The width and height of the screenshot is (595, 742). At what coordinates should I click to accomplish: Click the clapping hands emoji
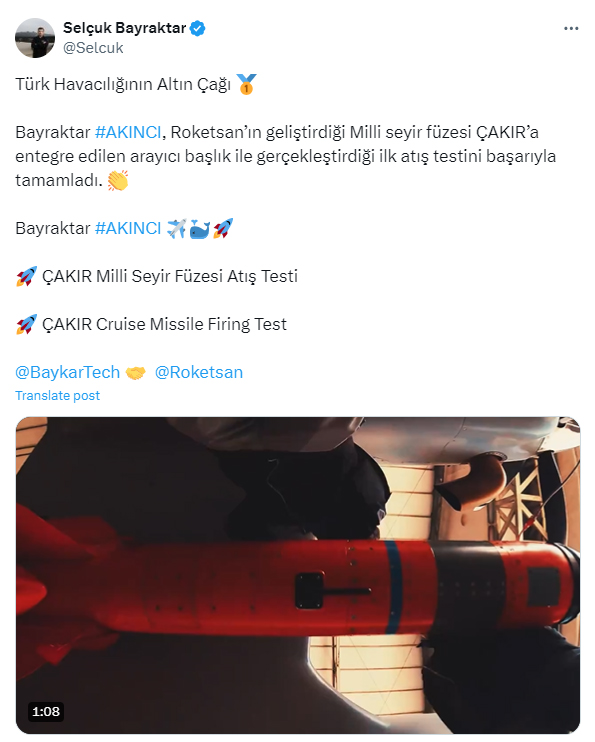117,180
